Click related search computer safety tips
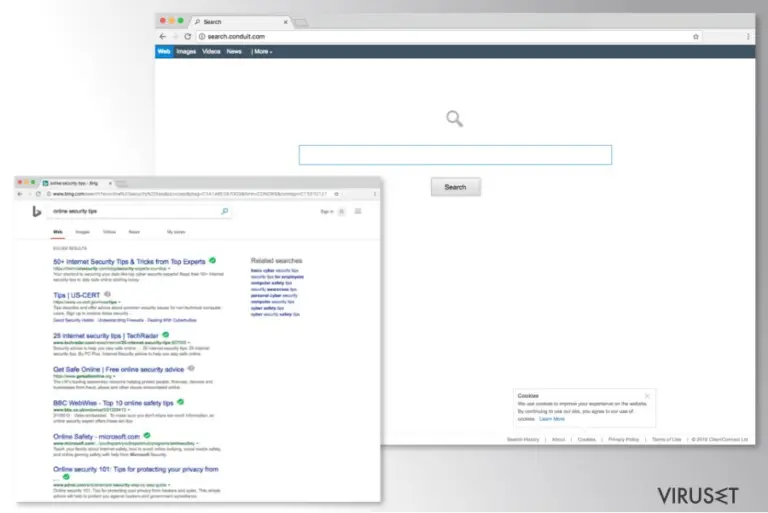Viewport: 768px width, 513px height. tap(271, 283)
